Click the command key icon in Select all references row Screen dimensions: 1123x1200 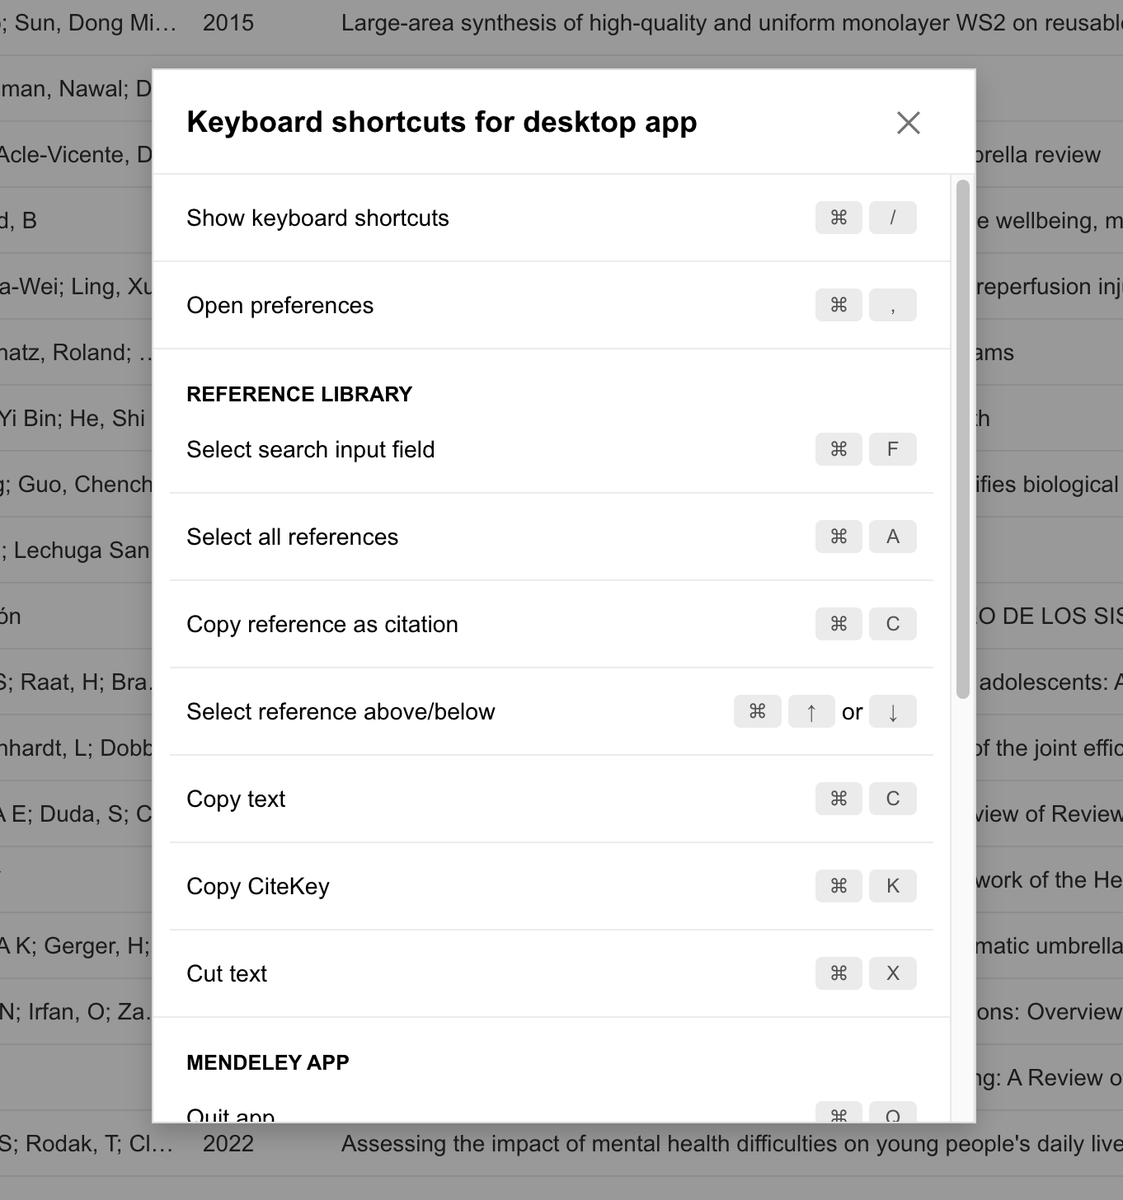[839, 537]
